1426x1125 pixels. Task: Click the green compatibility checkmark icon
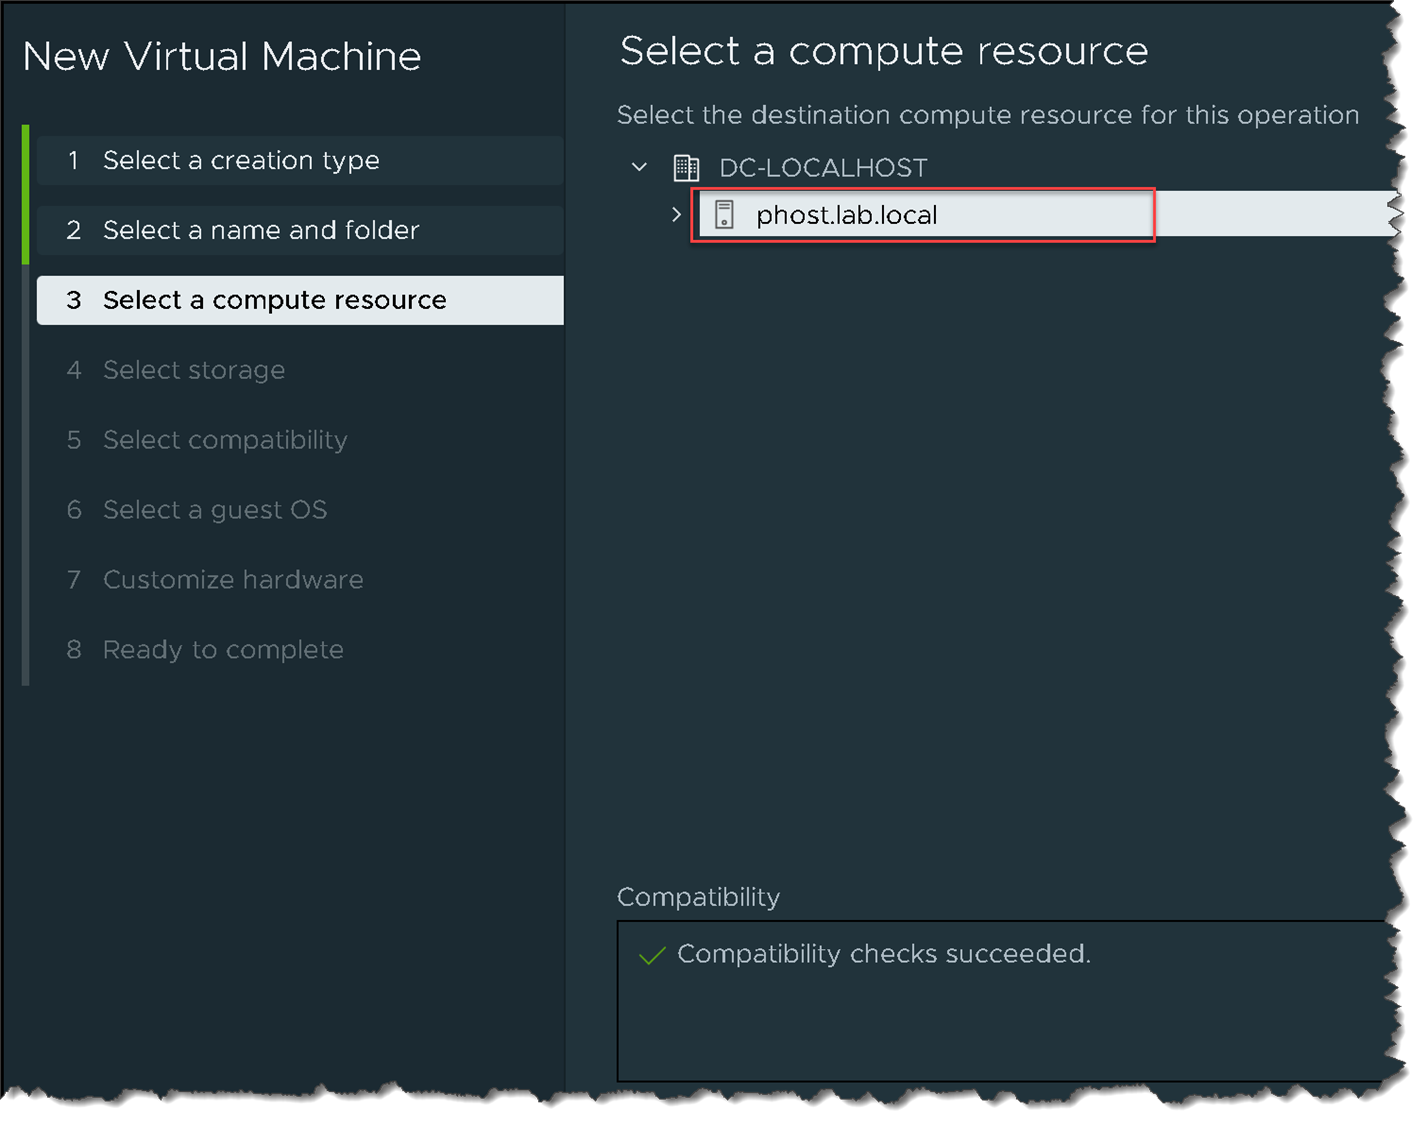[x=652, y=955]
